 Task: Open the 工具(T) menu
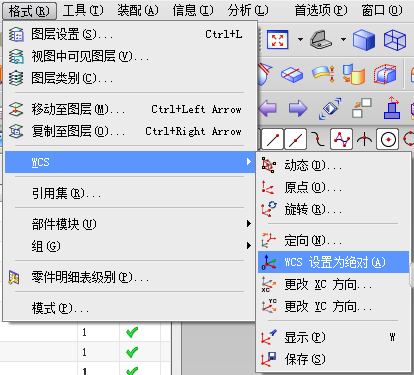[x=83, y=11]
